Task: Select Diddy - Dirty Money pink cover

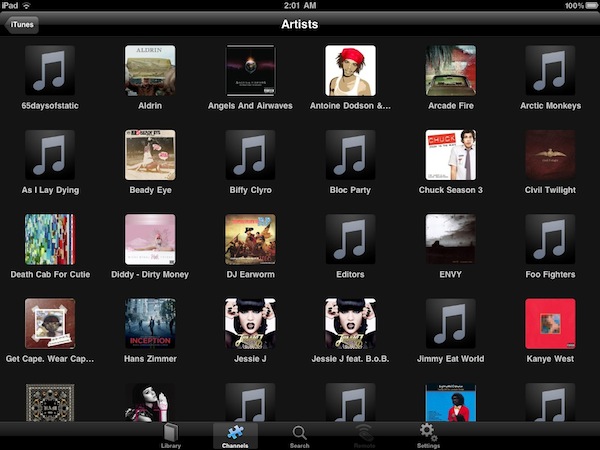Action: coord(150,239)
